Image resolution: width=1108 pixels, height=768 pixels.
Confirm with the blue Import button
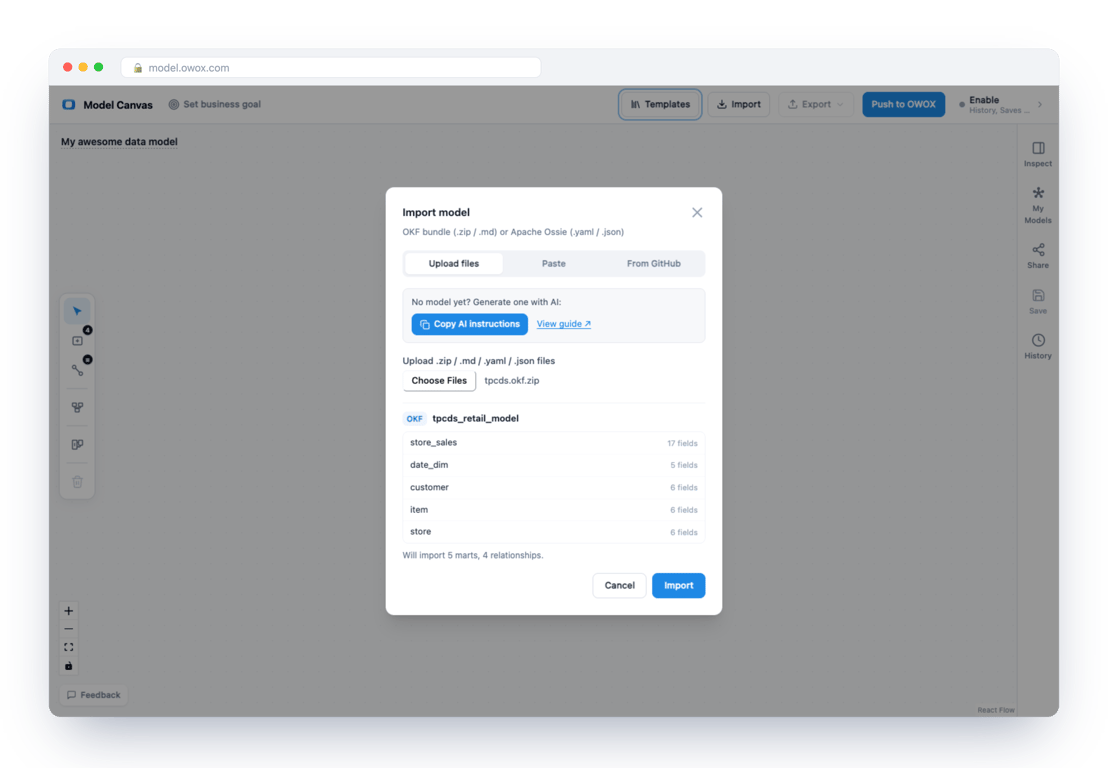(678, 586)
